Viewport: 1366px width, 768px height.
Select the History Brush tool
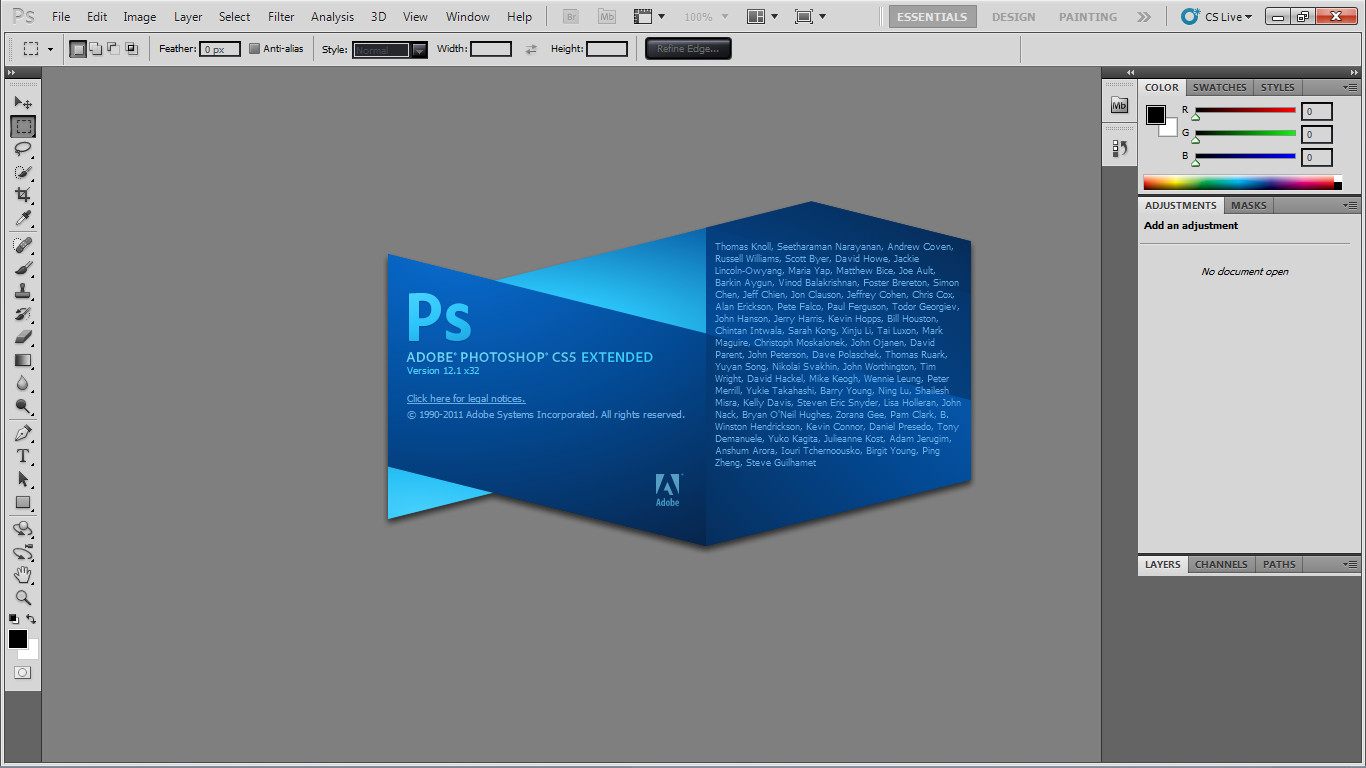tap(23, 314)
